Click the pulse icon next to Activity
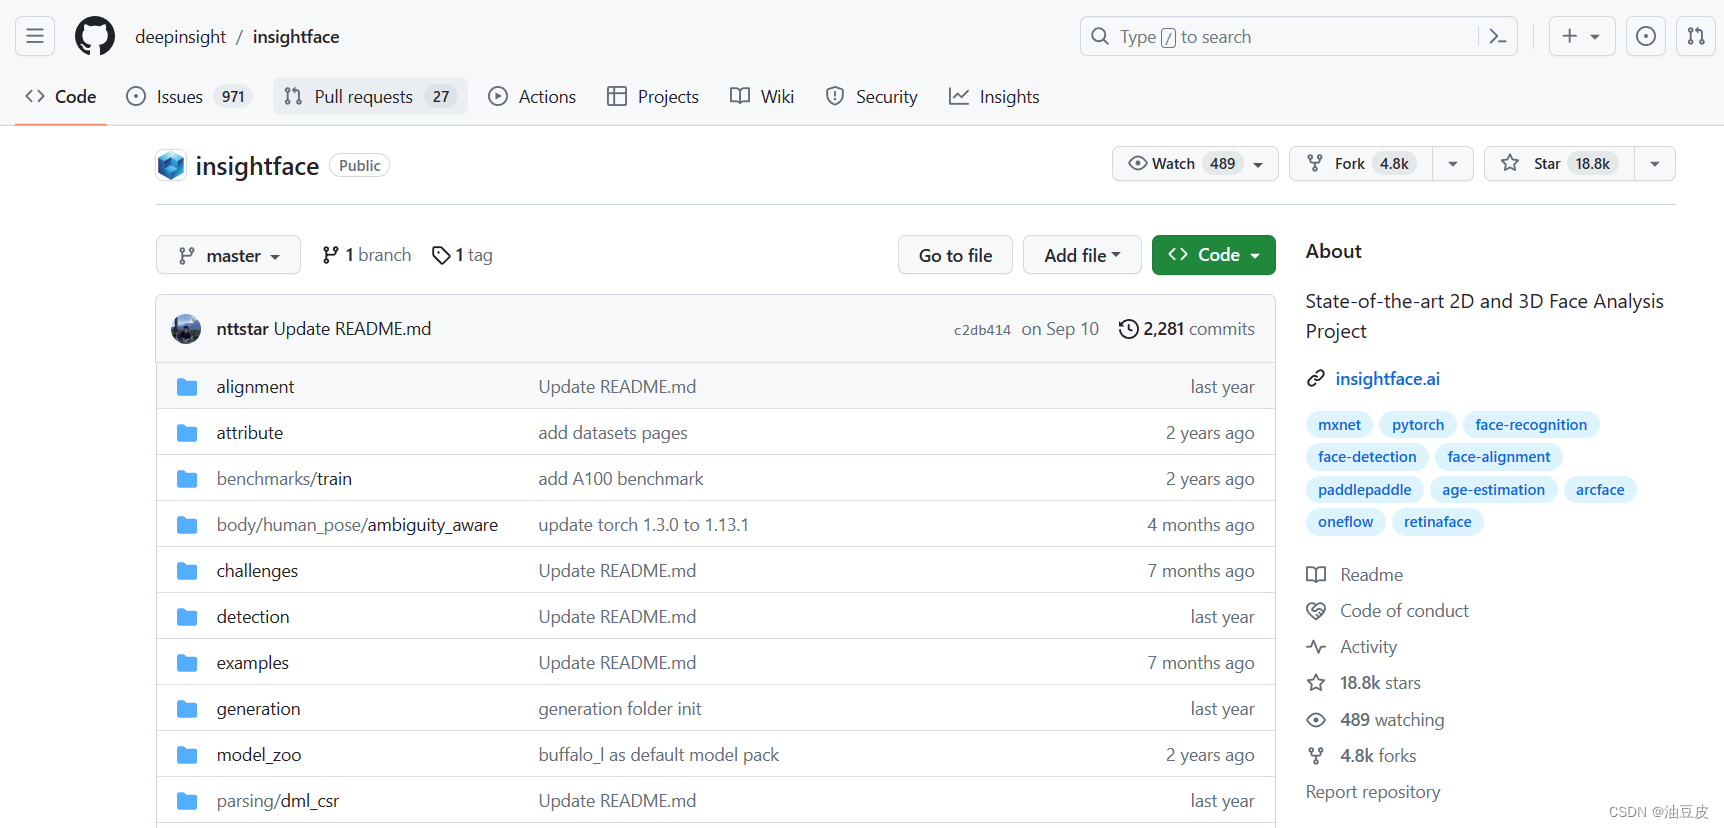Viewport: 1724px width, 828px height. [x=1316, y=647]
